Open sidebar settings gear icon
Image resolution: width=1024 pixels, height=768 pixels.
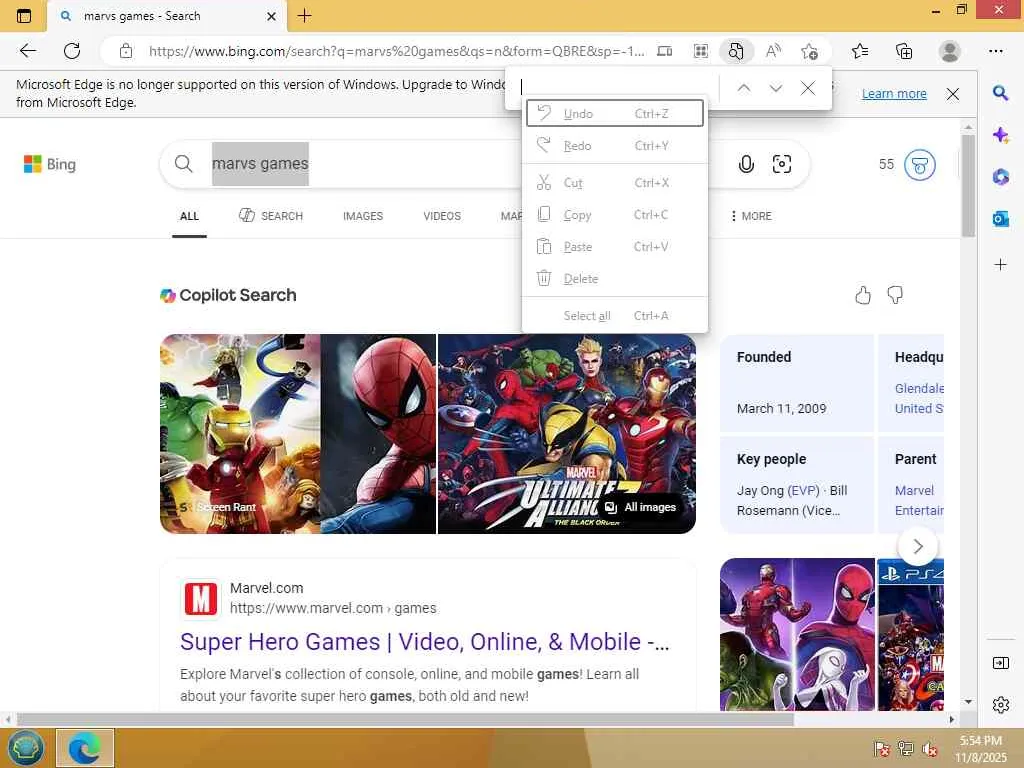pyautogui.click(x=1000, y=705)
